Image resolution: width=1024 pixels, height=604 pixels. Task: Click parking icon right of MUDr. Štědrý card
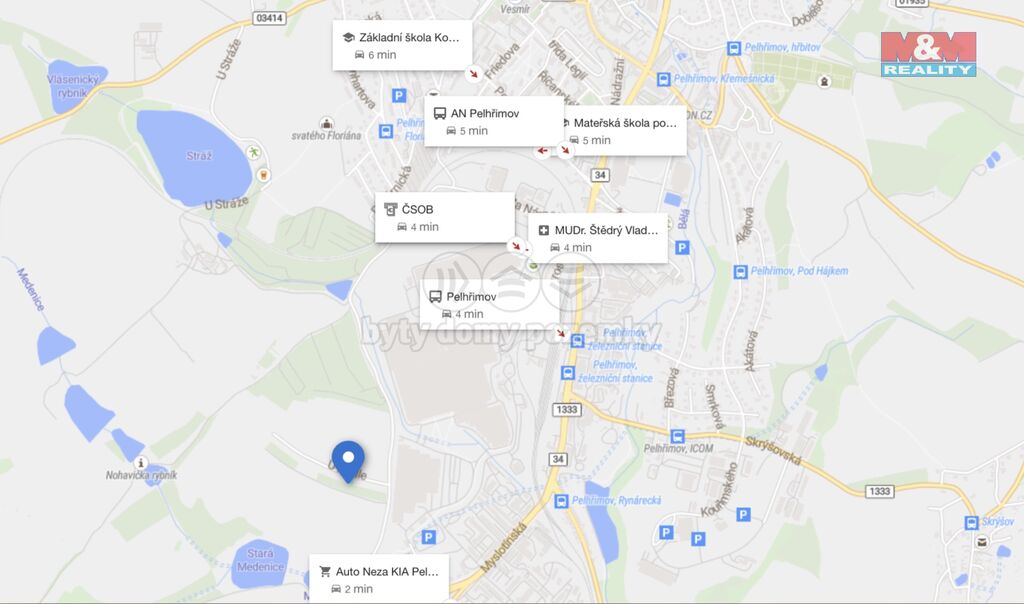682,247
